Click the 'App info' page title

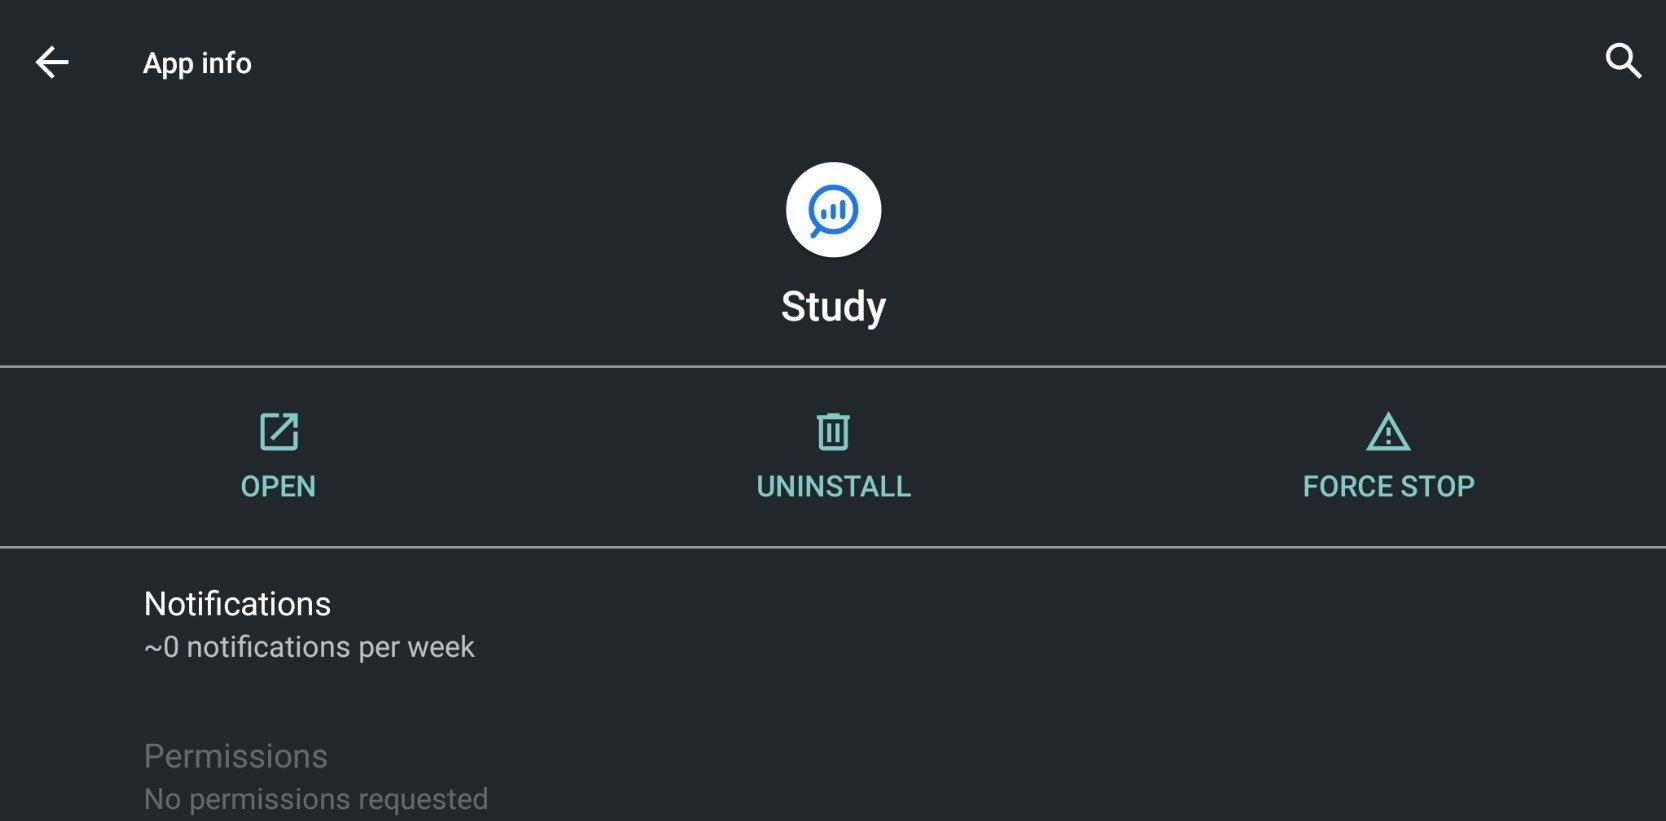click(x=197, y=63)
